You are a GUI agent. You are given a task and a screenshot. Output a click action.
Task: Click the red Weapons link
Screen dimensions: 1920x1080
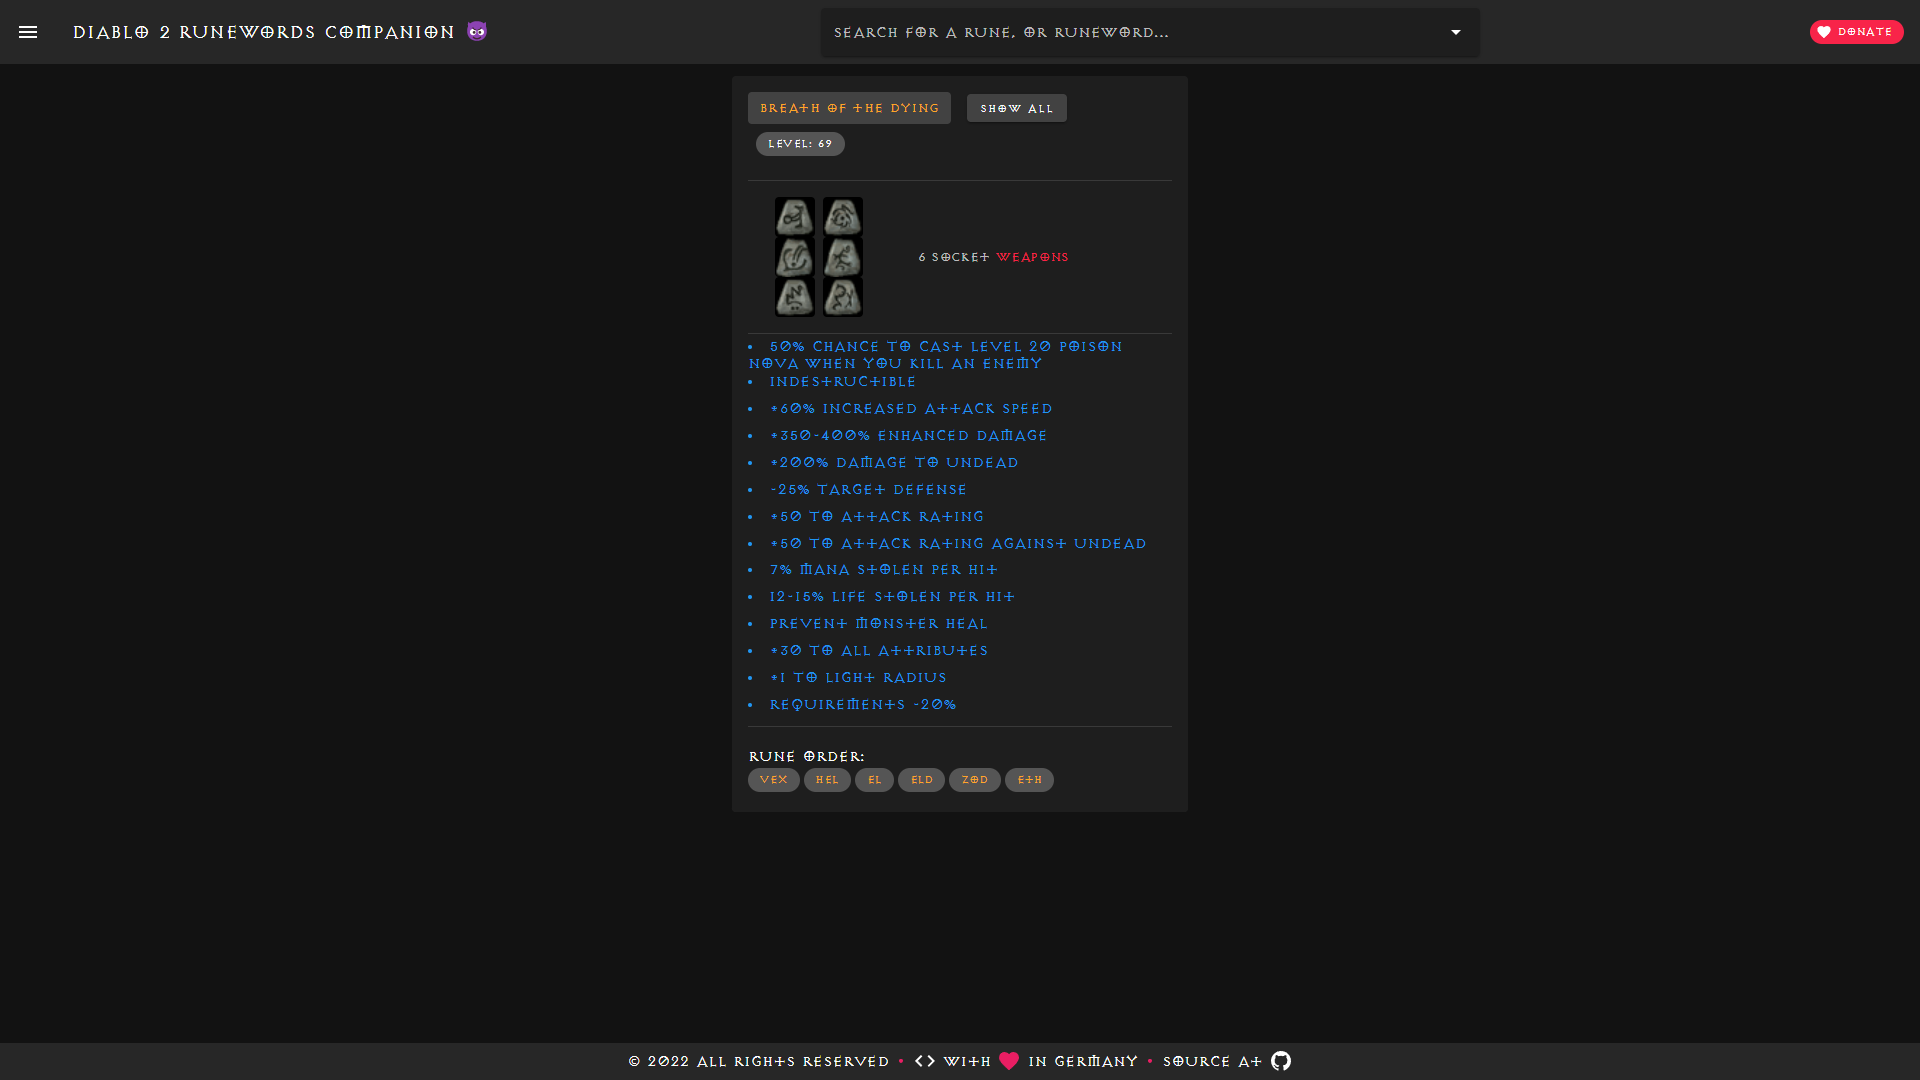(x=1032, y=257)
